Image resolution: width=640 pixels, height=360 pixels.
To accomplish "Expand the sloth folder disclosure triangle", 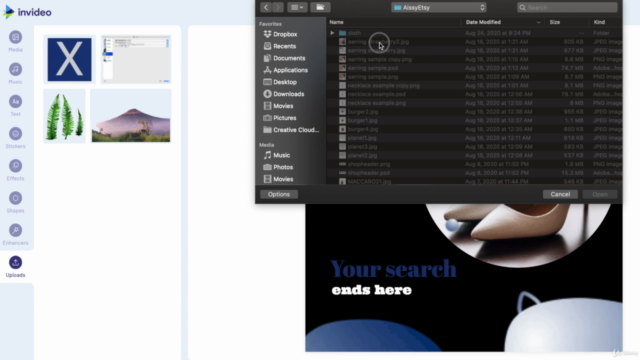I will coord(332,33).
